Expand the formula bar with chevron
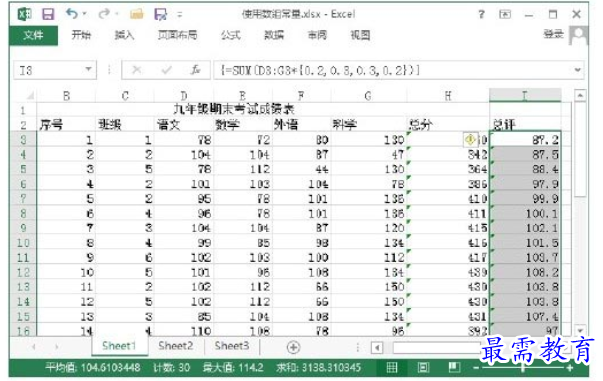 coord(577,70)
